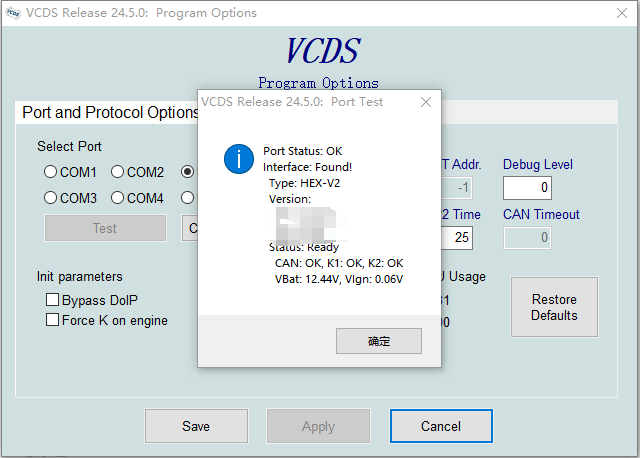Click the 'Port Status: OK' text

(x=302, y=151)
